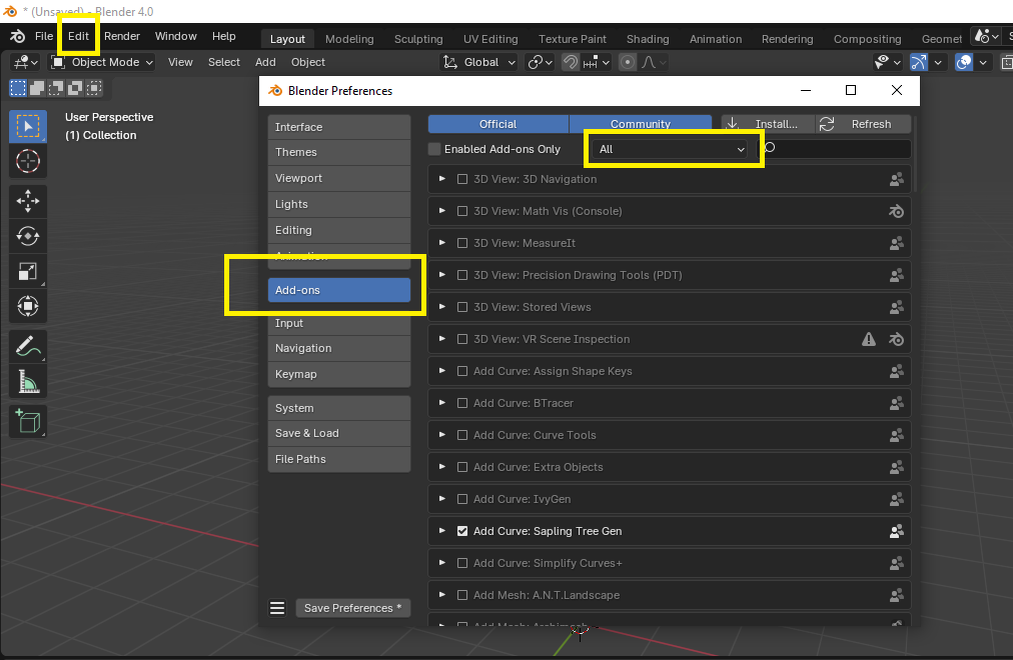Expand Add Curve: Curve Tools details
Screen dimensions: 1013x660
click(x=442, y=435)
